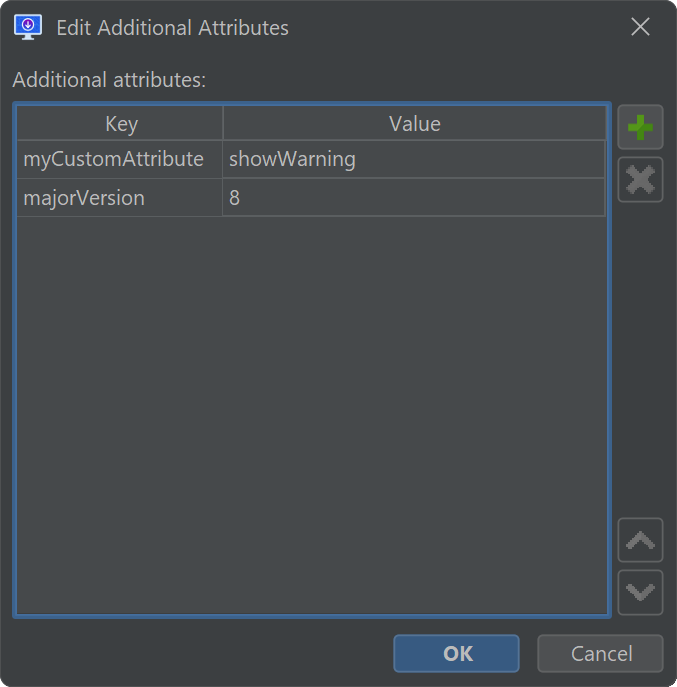
Task: Confirm changes with OK button
Action: point(456,653)
